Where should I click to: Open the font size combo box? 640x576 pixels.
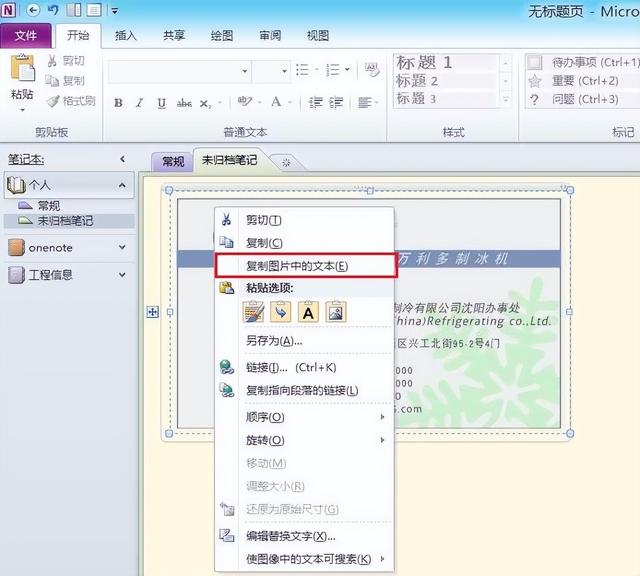point(271,71)
